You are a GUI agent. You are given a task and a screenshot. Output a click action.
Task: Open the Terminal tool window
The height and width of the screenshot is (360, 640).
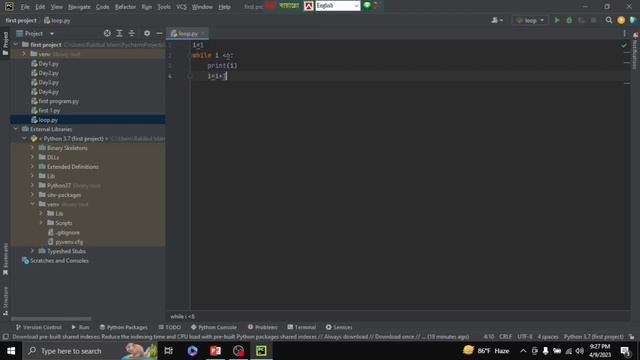coord(301,327)
